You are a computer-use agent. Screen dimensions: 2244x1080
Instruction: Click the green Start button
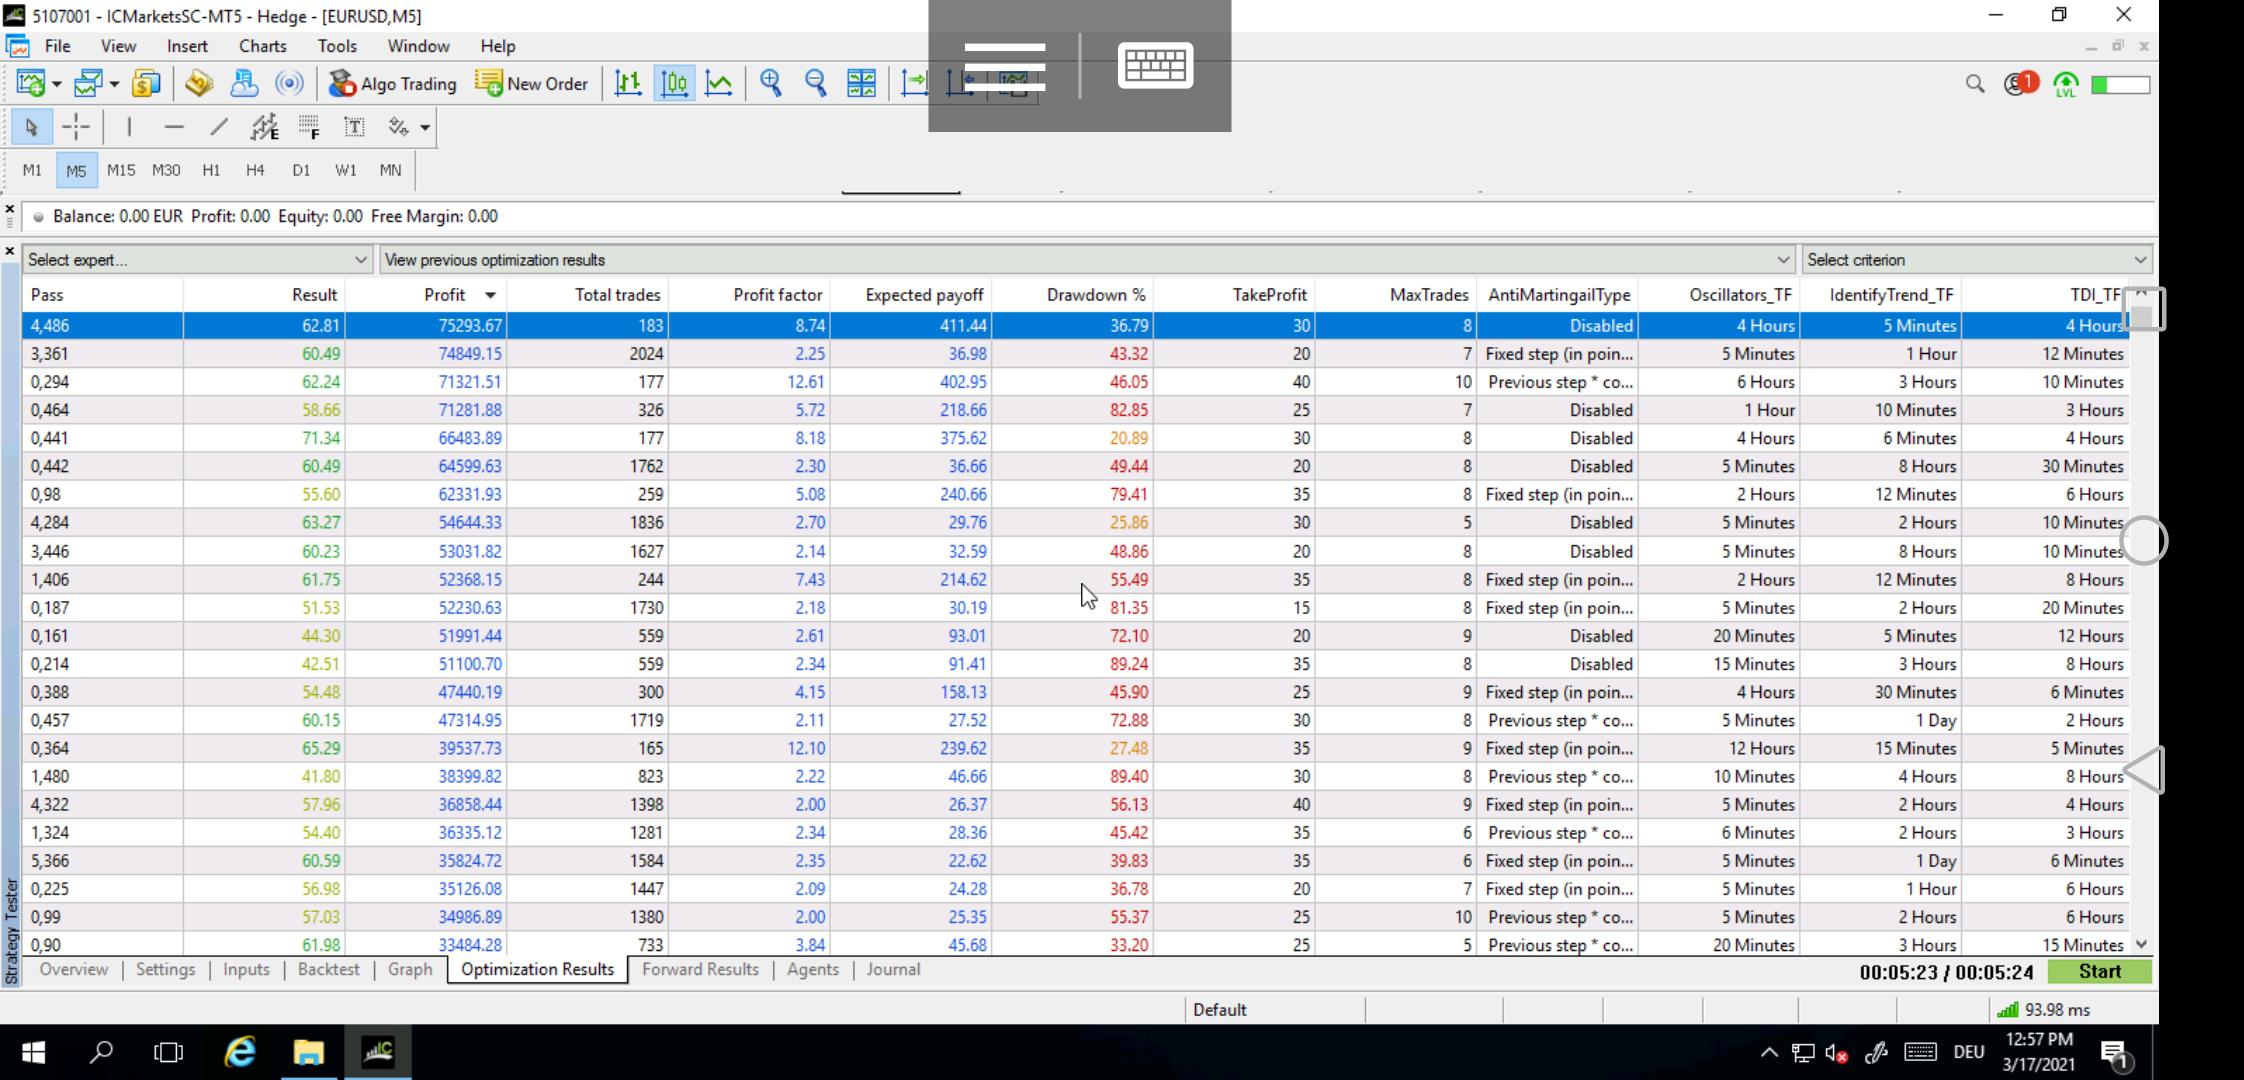2099,971
